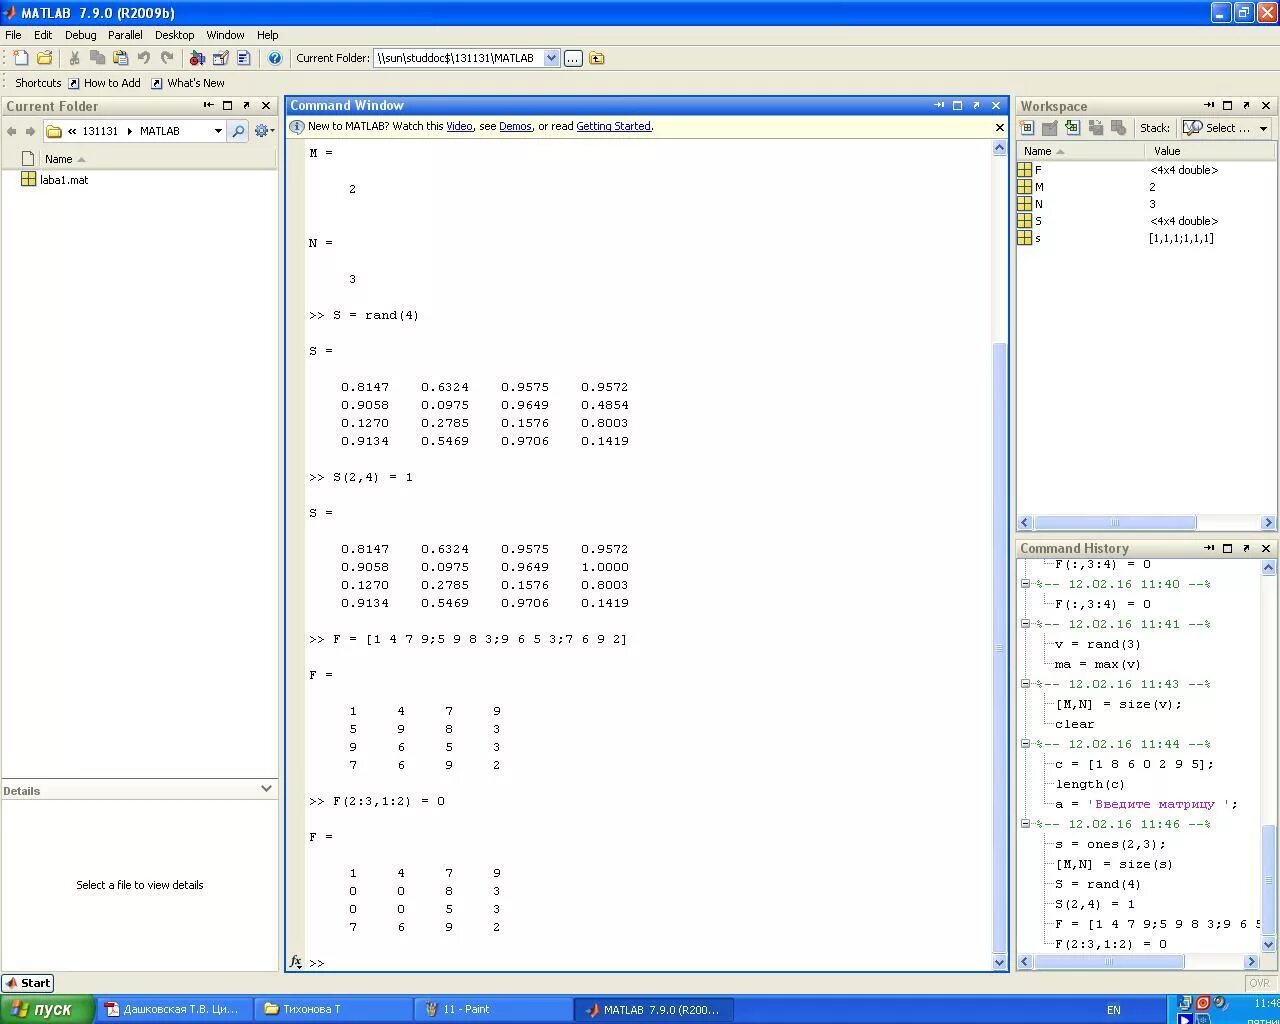Sort Workspace by Name column header
The height and width of the screenshot is (1024, 1280).
pyautogui.click(x=1081, y=151)
